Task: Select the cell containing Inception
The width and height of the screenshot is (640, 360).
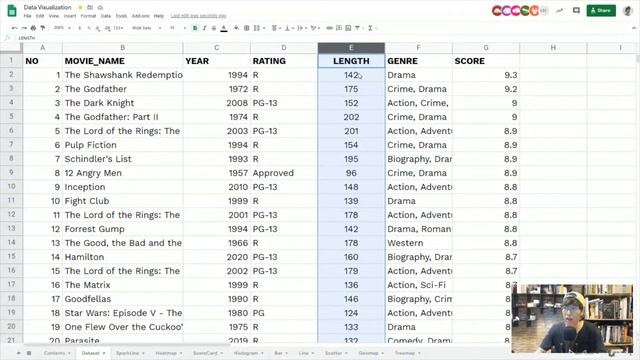Action: coord(122,187)
